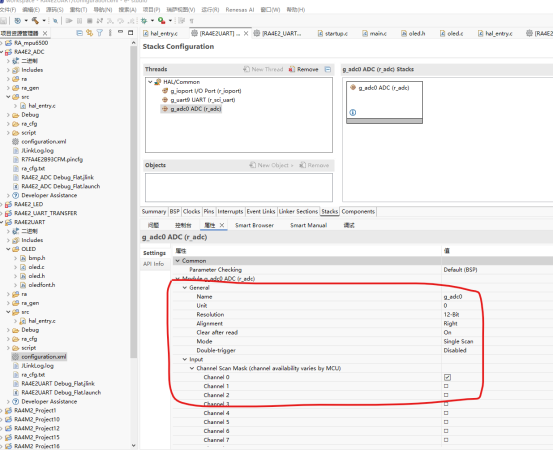Click the resume (play) toolbar icon

[x=69, y=21]
